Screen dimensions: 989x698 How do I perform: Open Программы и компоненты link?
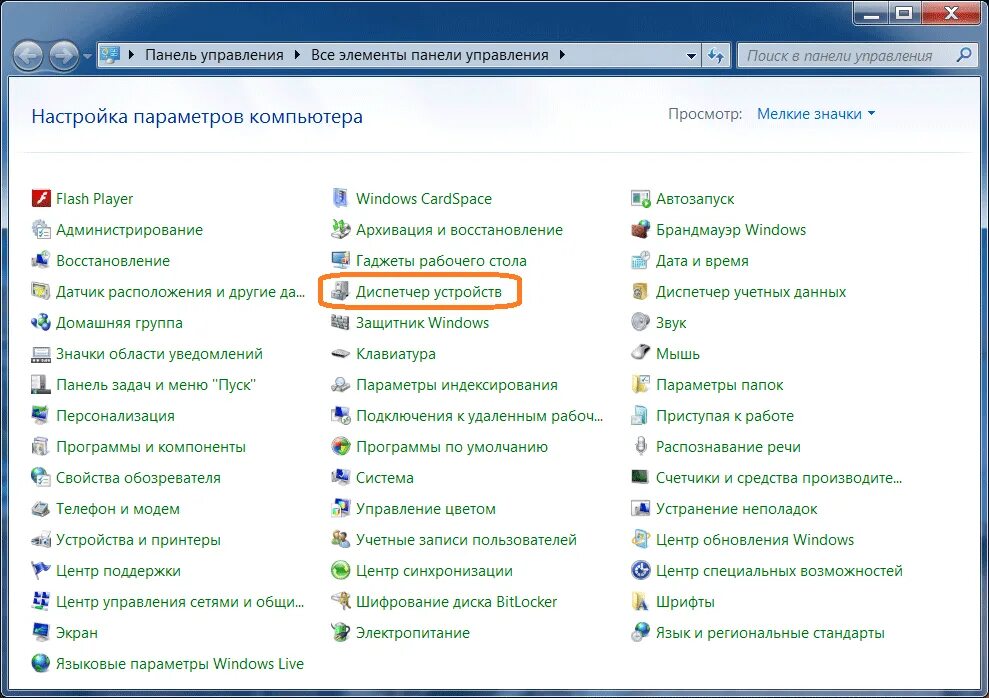[x=151, y=446]
